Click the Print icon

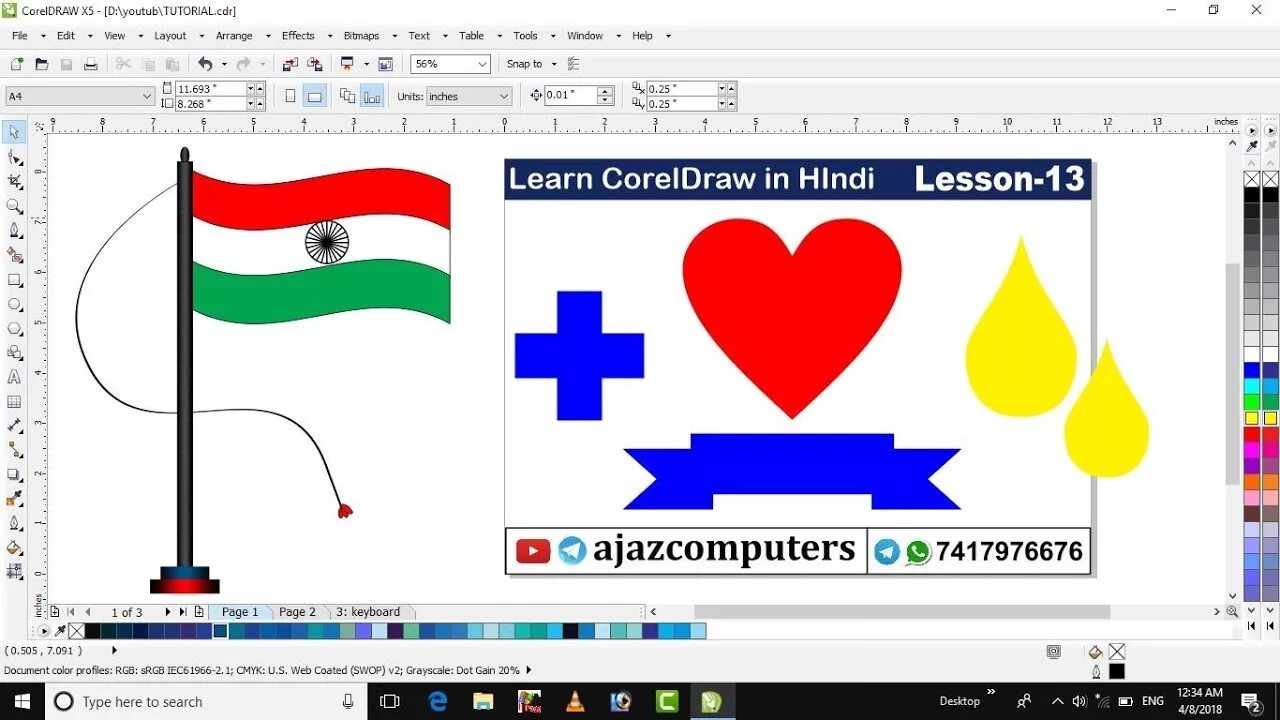click(x=91, y=64)
